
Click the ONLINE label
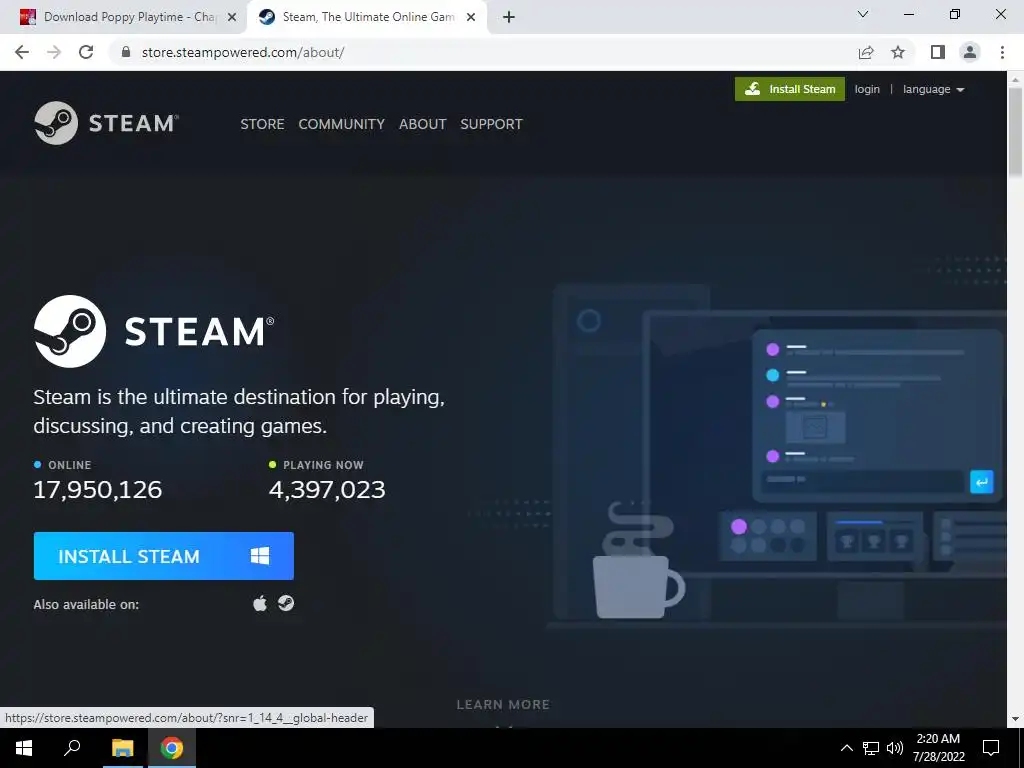[x=70, y=465]
